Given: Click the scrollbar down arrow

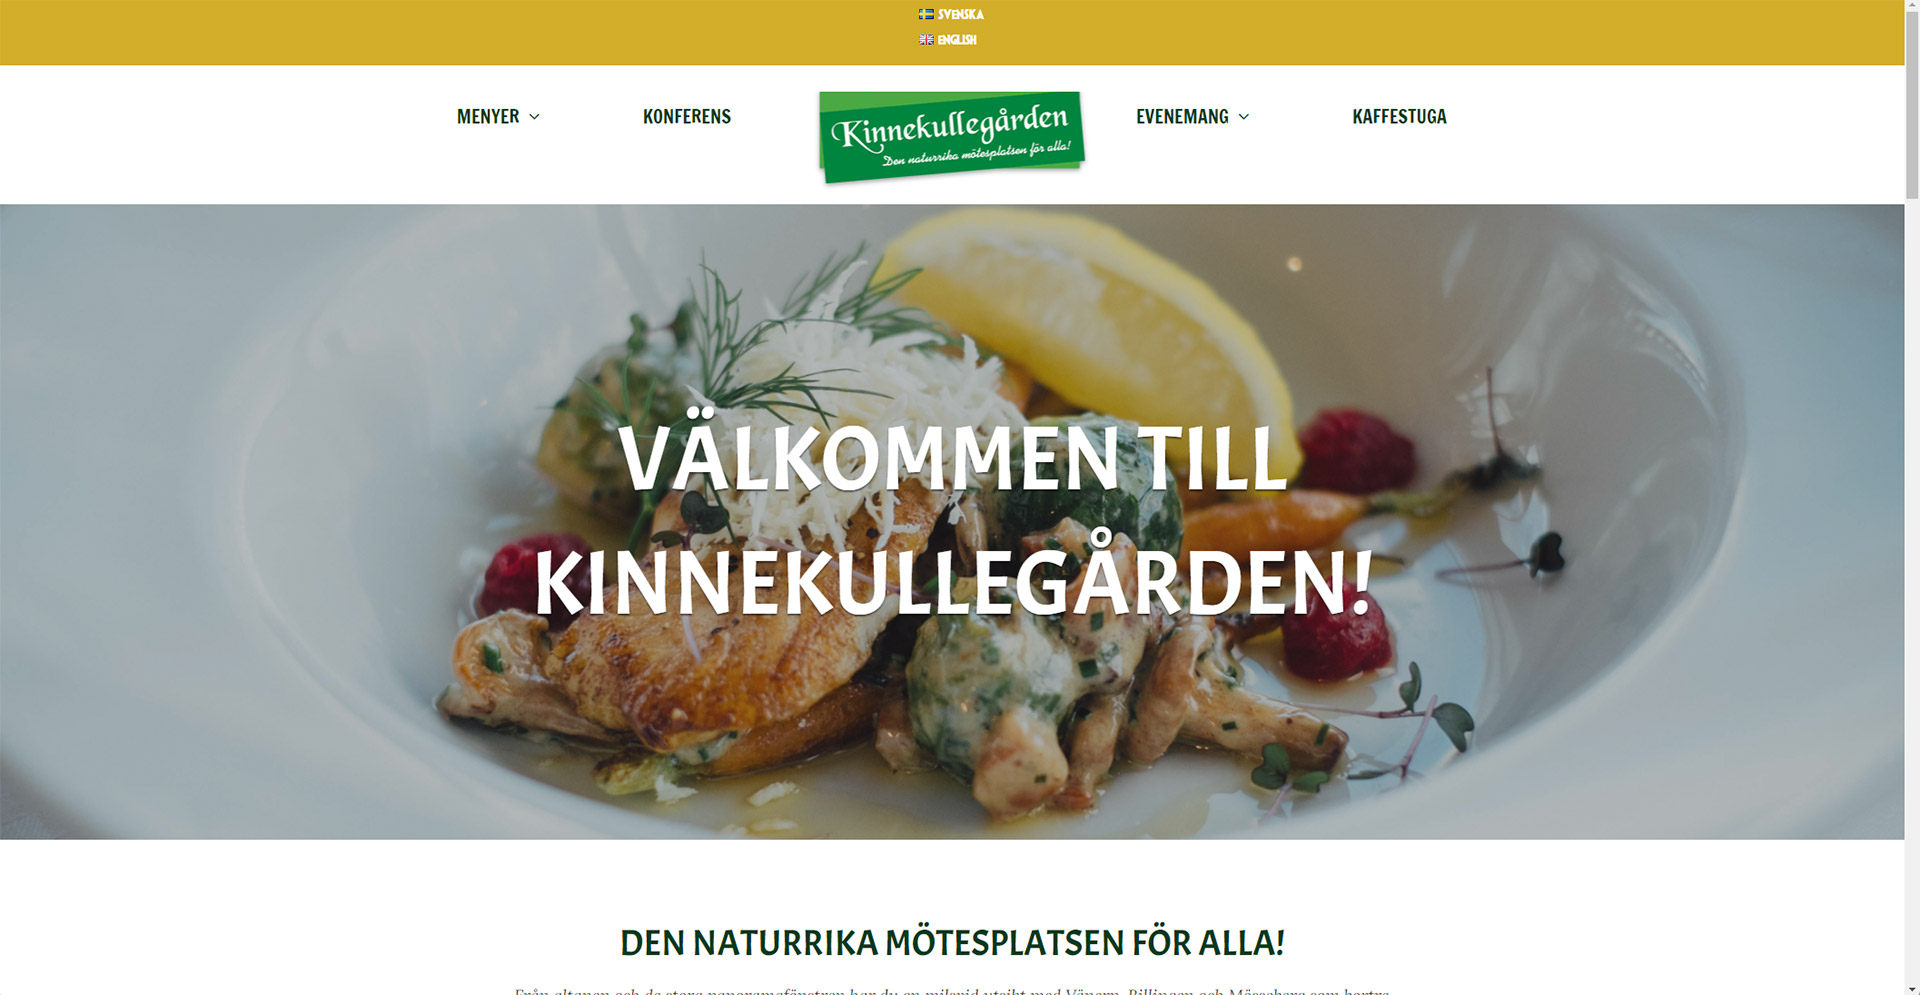Looking at the screenshot, I should [x=1912, y=987].
